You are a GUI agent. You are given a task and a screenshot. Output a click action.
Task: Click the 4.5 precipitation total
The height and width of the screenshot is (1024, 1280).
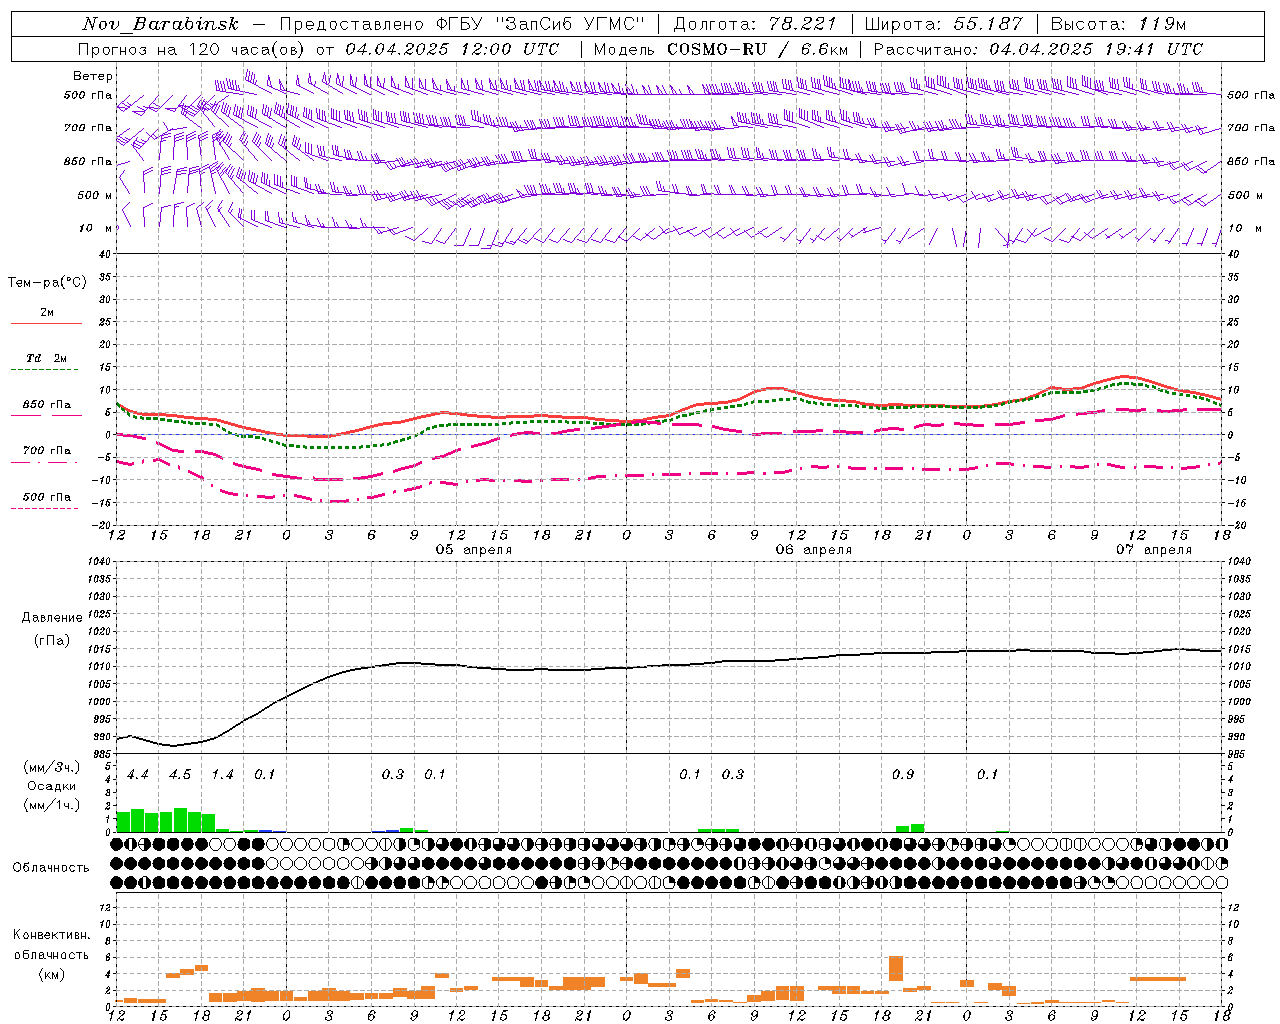click(179, 774)
